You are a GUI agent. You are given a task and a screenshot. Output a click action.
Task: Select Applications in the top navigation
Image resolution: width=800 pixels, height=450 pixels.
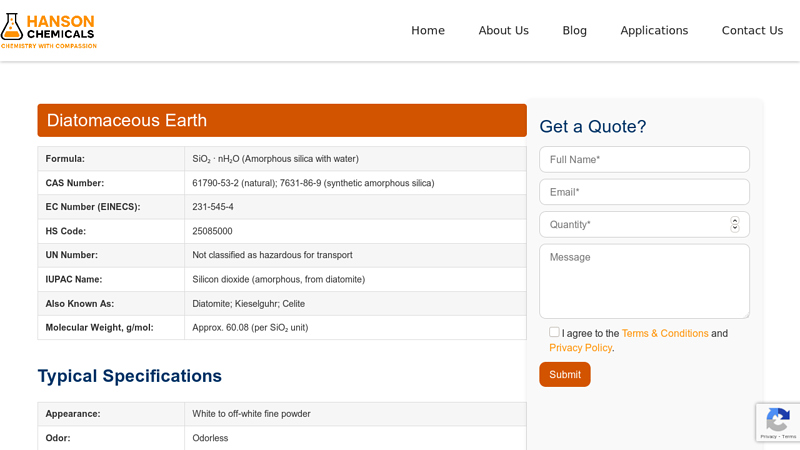click(654, 30)
